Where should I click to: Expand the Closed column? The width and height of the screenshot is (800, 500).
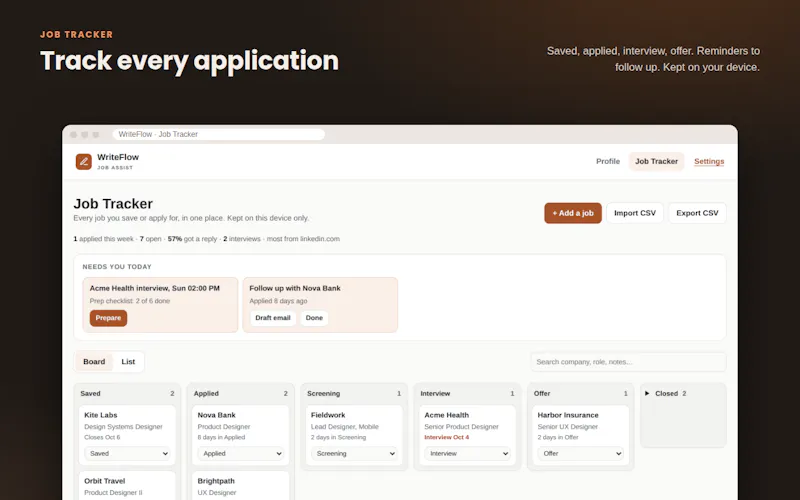666,393
